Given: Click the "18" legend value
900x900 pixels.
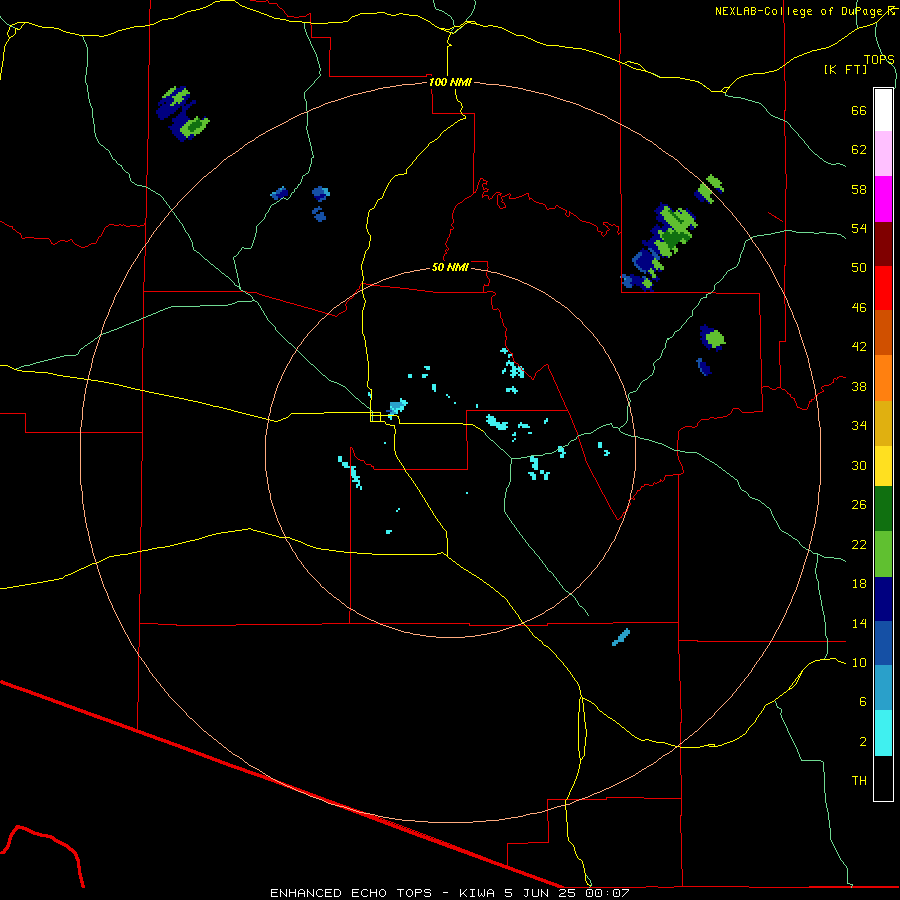Looking at the screenshot, I should click(x=859, y=584).
